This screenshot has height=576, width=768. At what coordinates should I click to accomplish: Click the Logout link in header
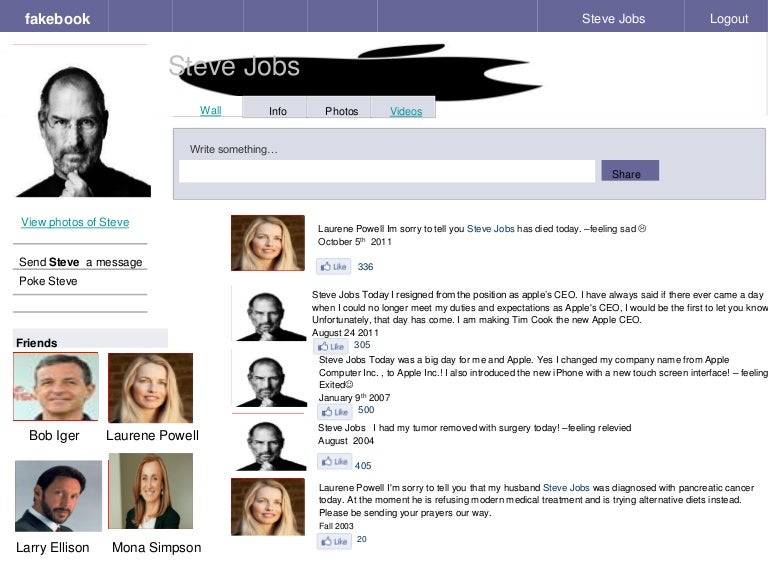point(728,18)
